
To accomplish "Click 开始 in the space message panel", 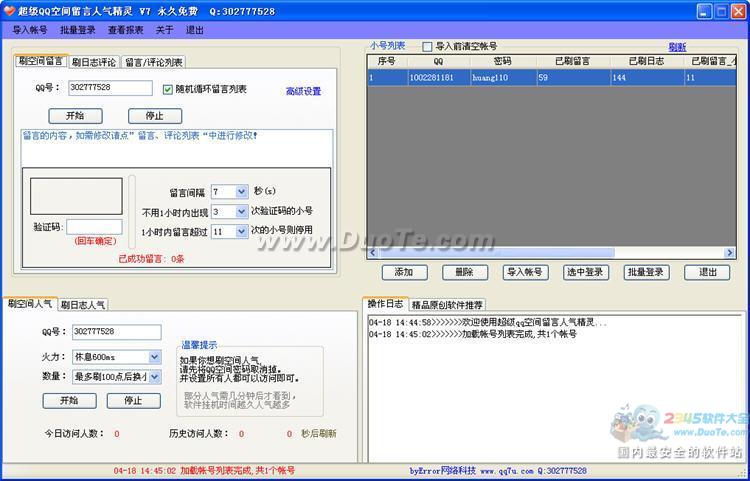I will tap(75, 116).
